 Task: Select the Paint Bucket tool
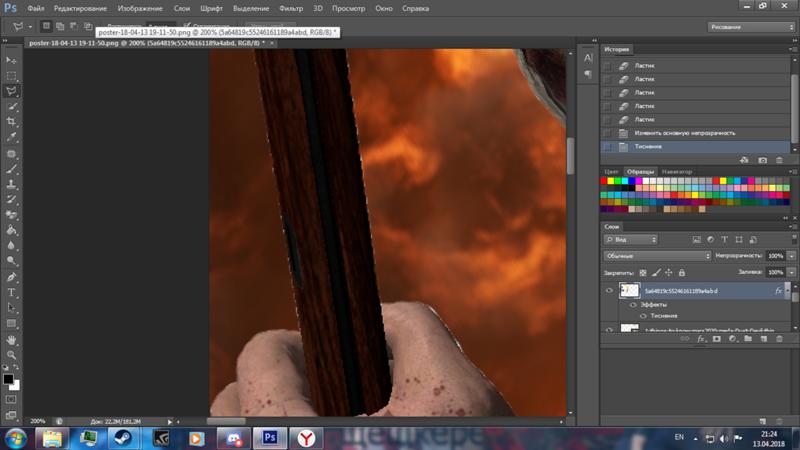pyautogui.click(x=11, y=230)
